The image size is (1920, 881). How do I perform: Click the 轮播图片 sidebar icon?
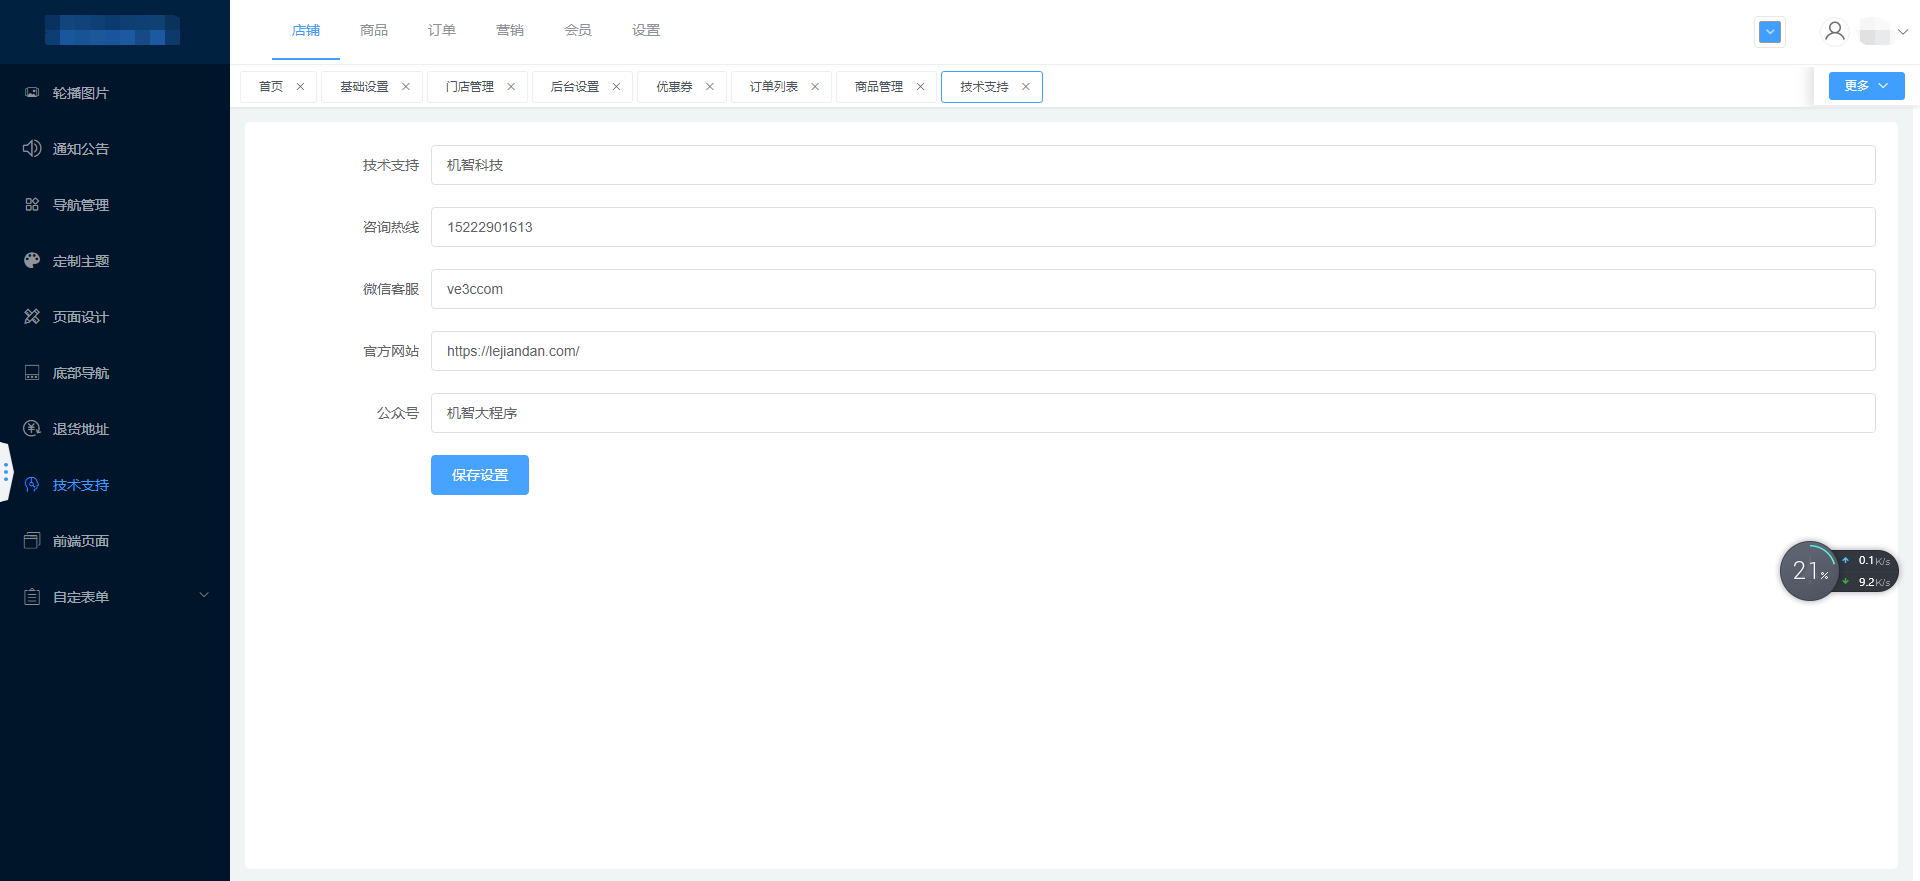coord(32,92)
